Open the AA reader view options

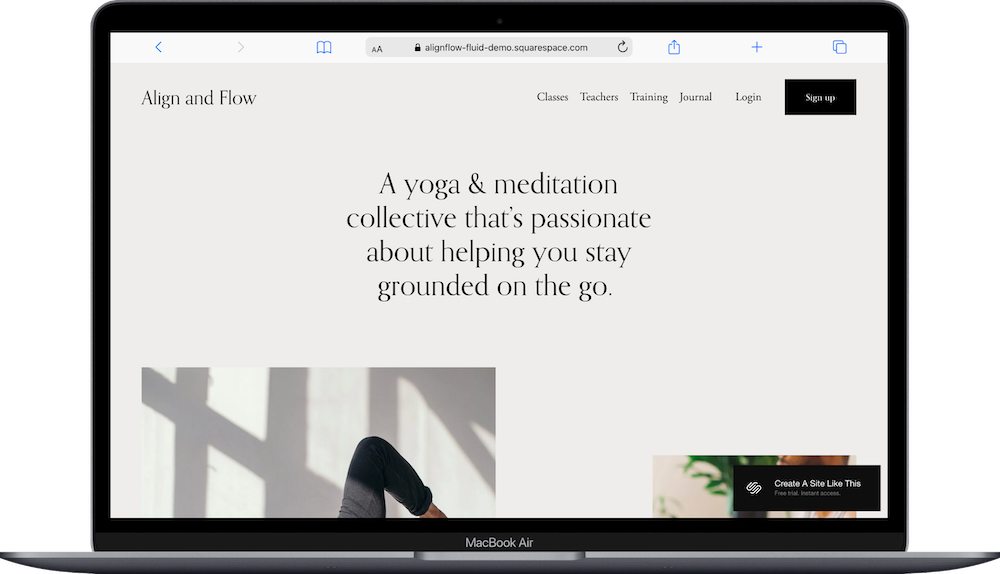click(377, 48)
